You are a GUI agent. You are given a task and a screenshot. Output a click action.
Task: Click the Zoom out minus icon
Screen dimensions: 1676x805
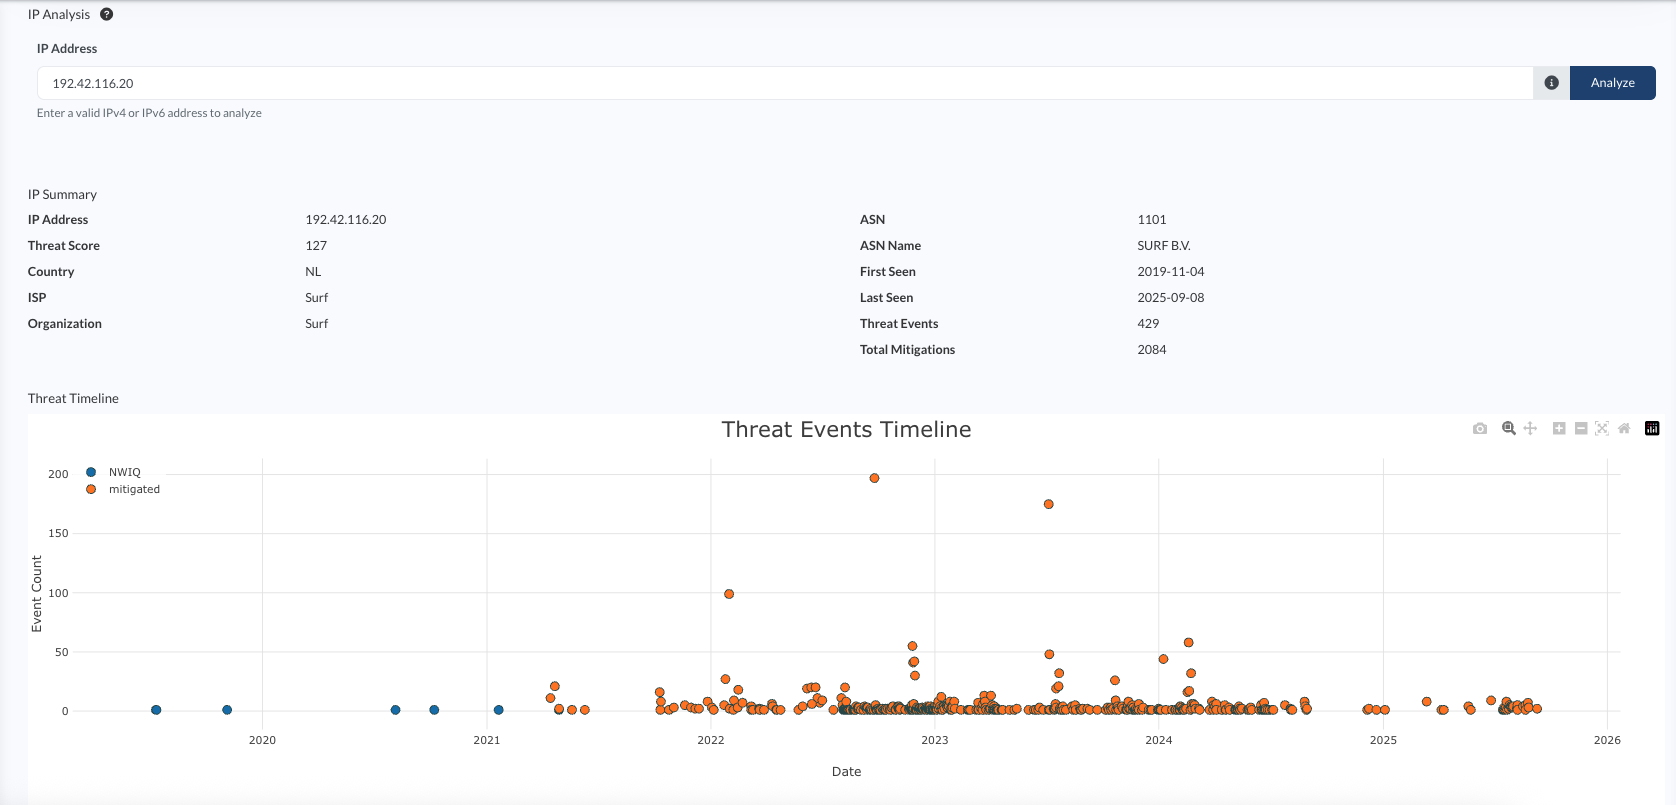(x=1581, y=428)
